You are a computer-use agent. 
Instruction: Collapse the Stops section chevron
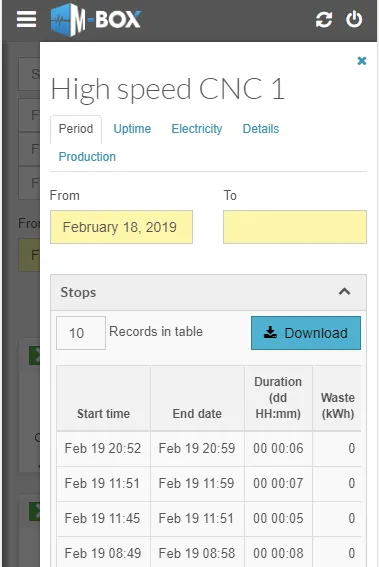click(x=344, y=291)
